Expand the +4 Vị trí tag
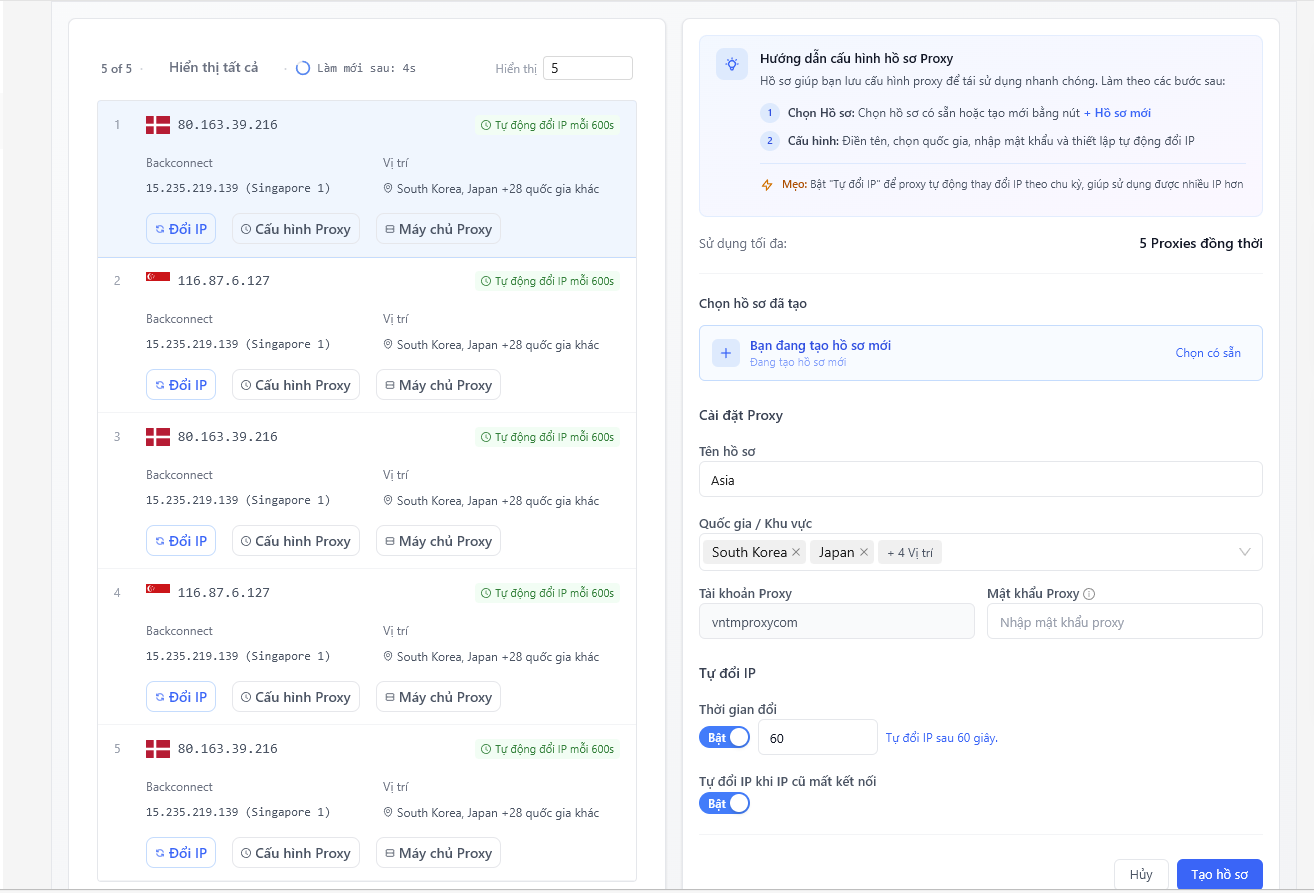This screenshot has height=893, width=1314. pos(909,552)
